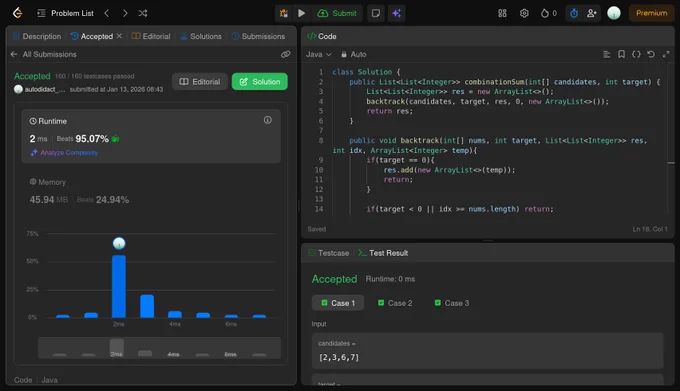The image size is (680, 391).
Task: Click the LeetCode logo icon
Action: tap(17, 13)
